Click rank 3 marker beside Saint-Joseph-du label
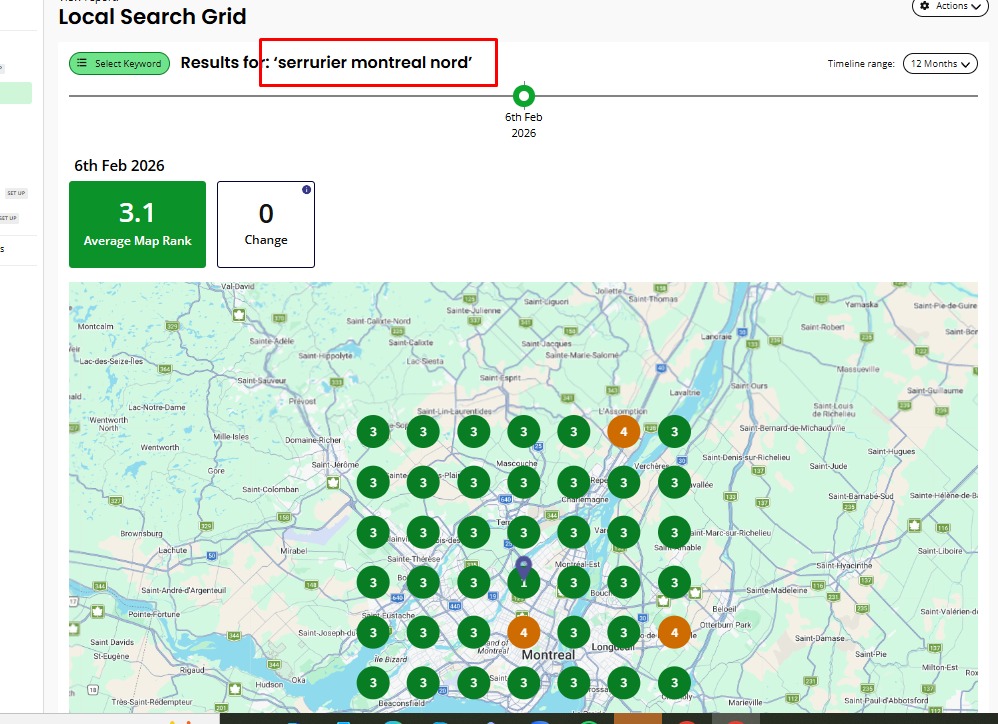Screen dimensions: 998x724 tap(374, 633)
